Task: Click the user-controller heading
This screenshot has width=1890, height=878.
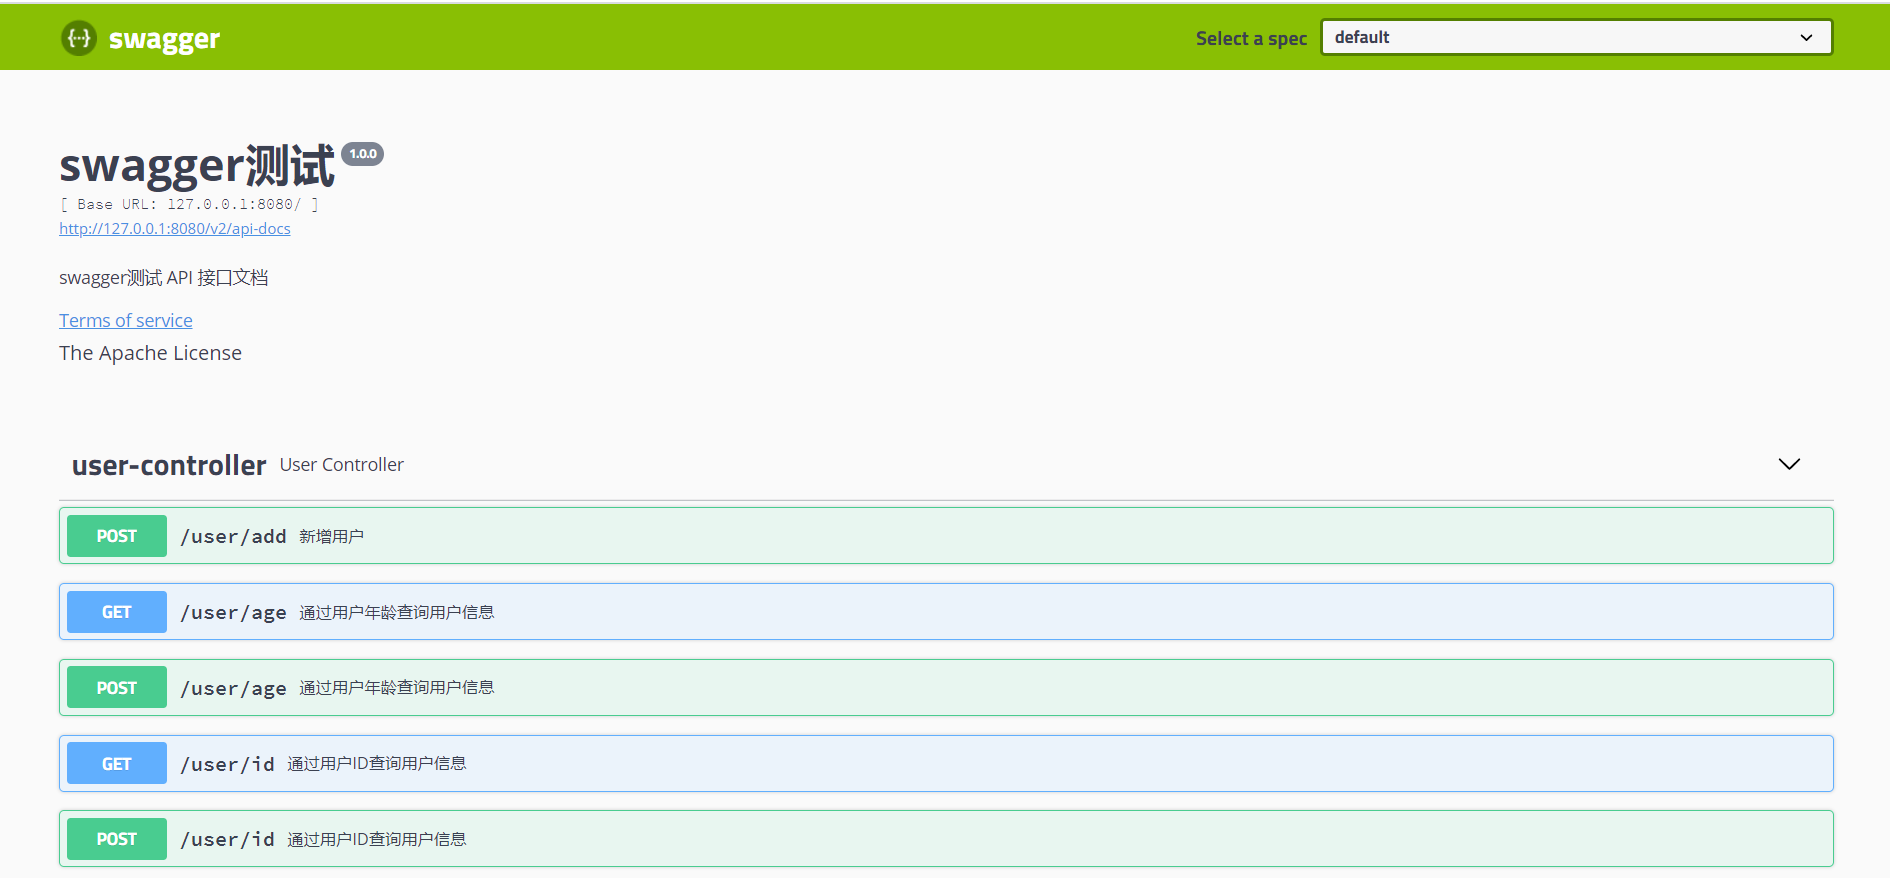Action: 169,465
